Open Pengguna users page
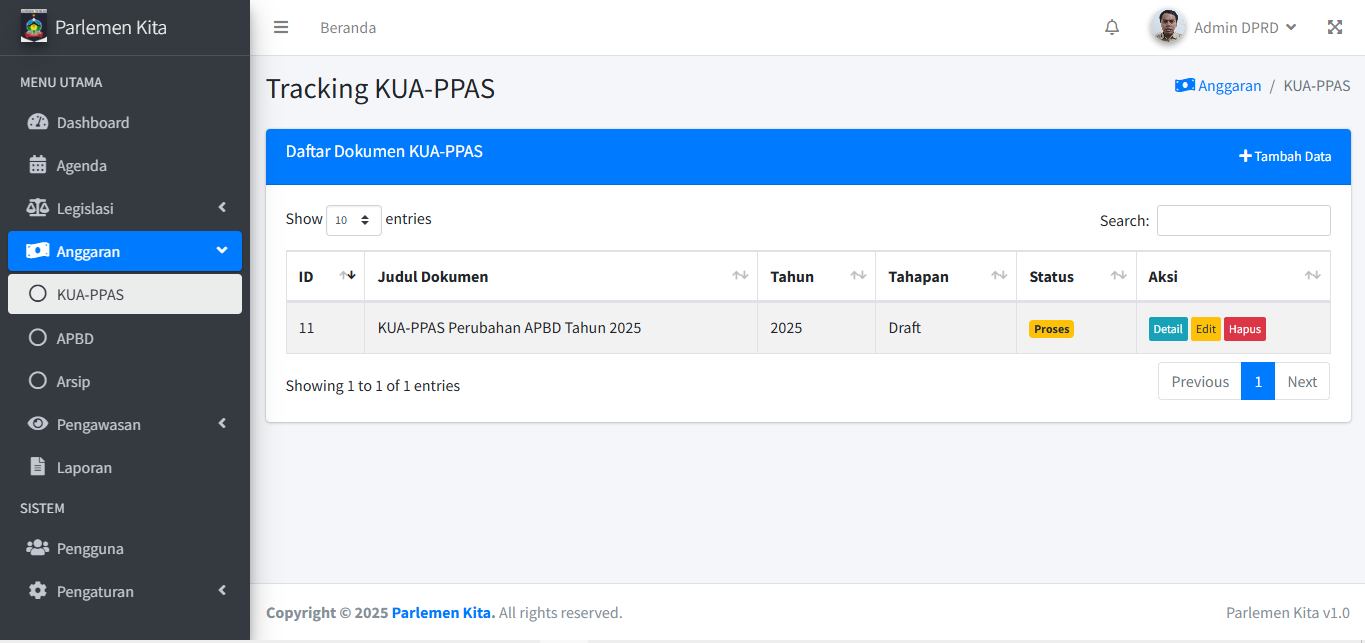 click(x=90, y=549)
